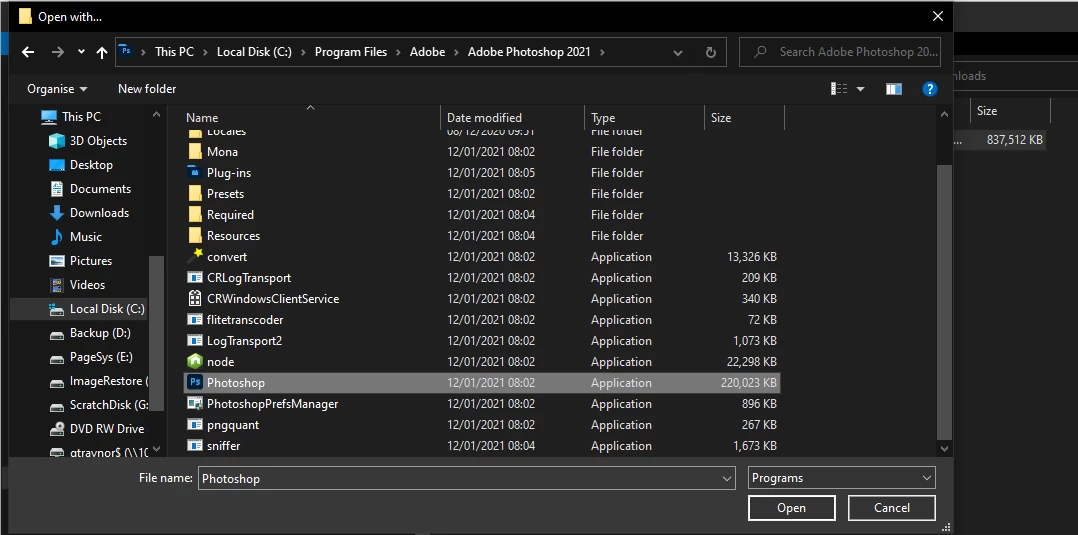
Task: Select the Photoshop Ps application icon
Action: tap(195, 383)
